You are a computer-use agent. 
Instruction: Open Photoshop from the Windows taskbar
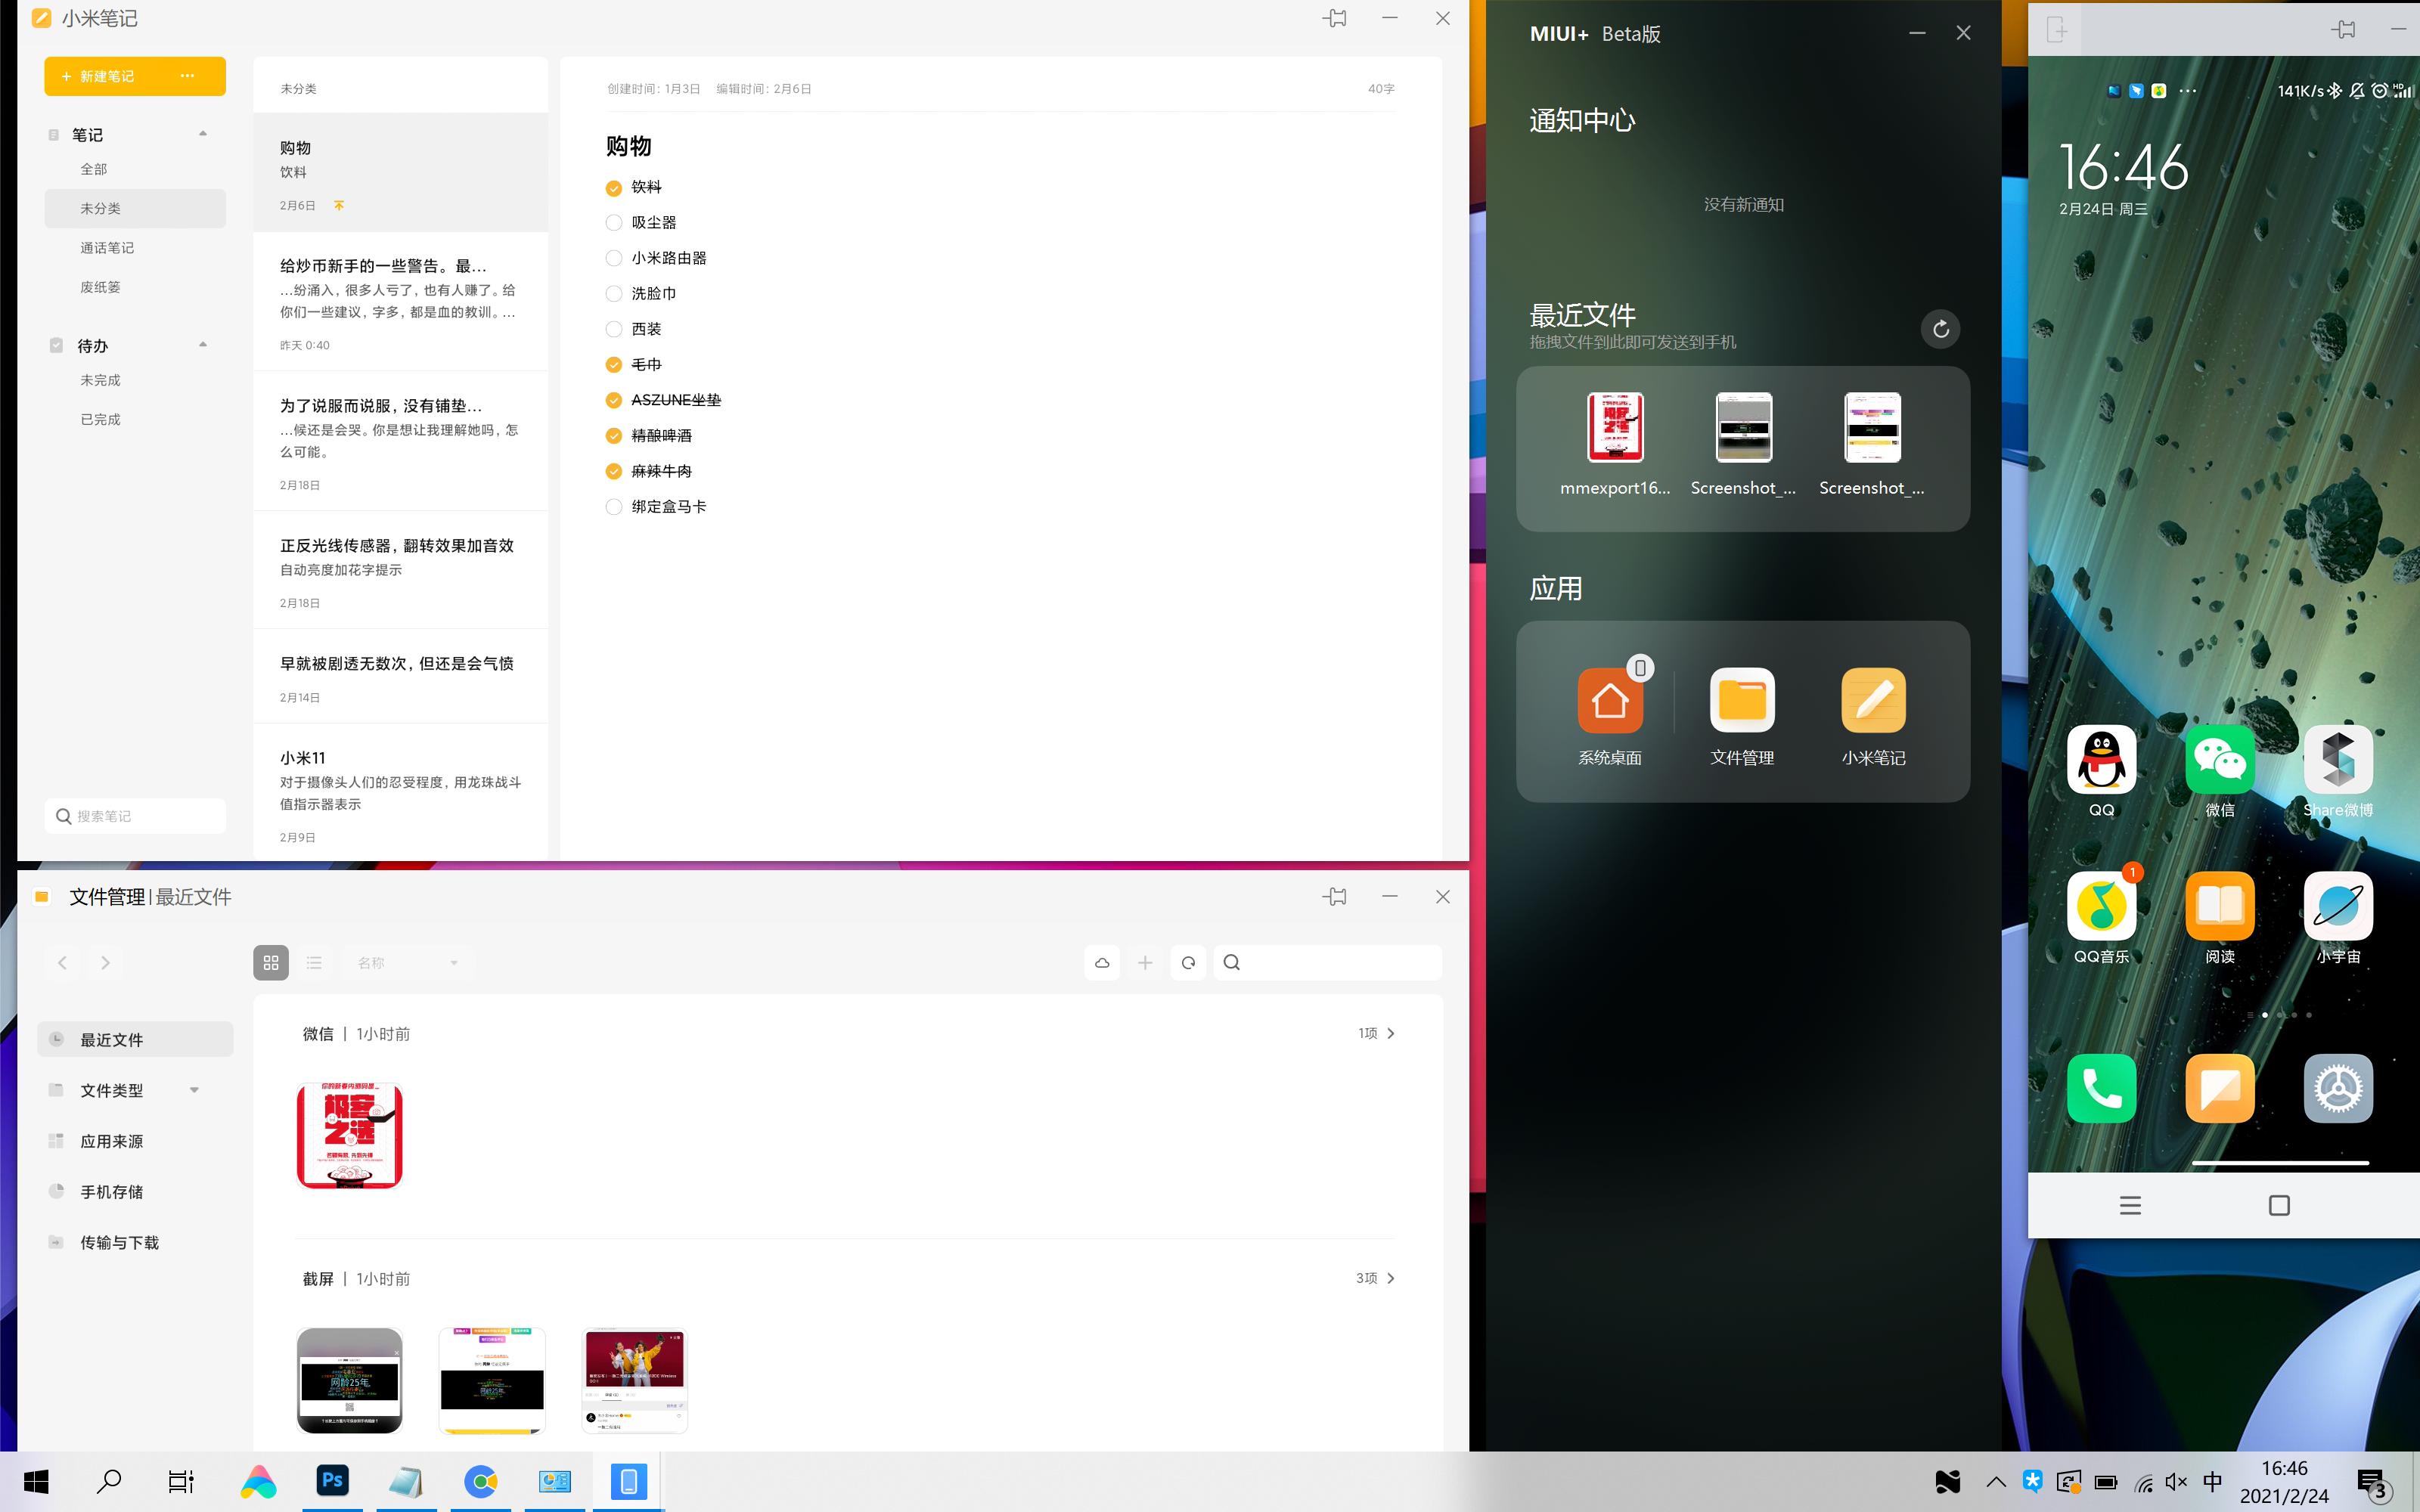tap(332, 1481)
